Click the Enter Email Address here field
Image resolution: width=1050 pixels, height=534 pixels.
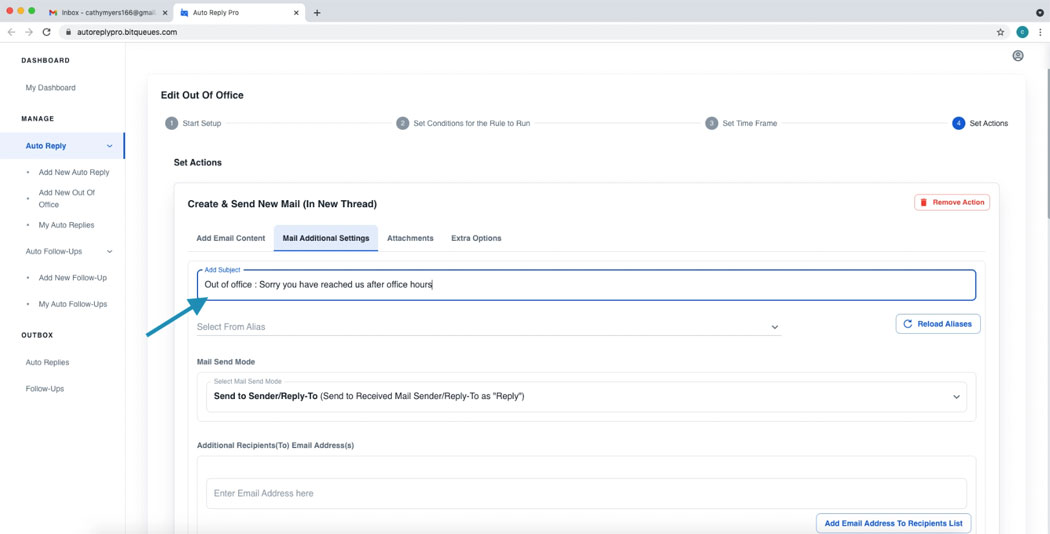(586, 493)
